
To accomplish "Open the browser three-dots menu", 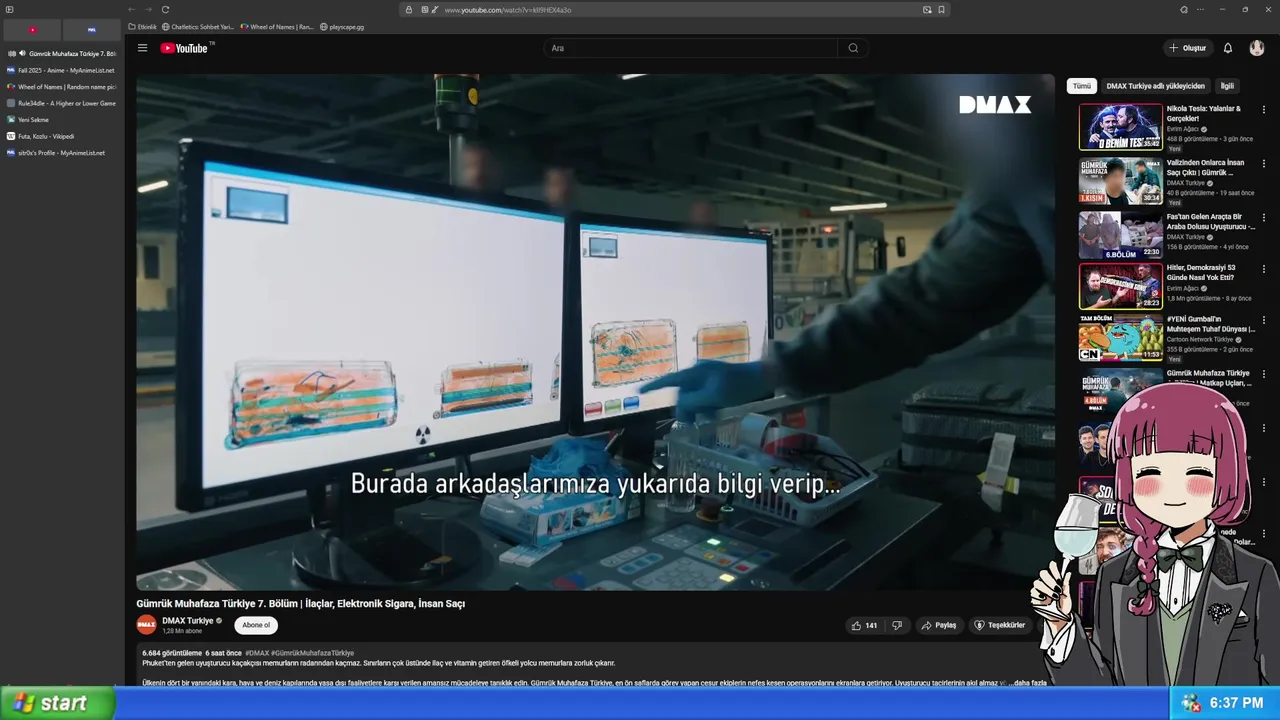I will point(1200,9).
